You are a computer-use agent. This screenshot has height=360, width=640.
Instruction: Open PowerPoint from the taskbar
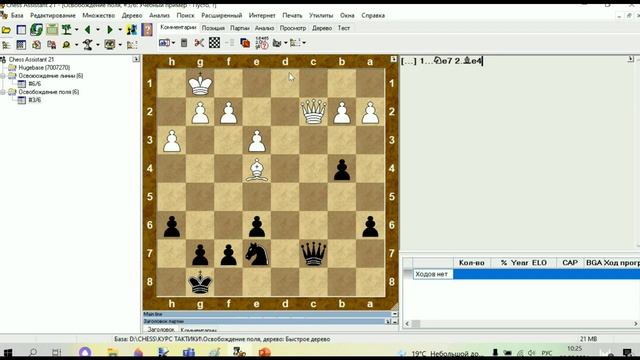264,352
